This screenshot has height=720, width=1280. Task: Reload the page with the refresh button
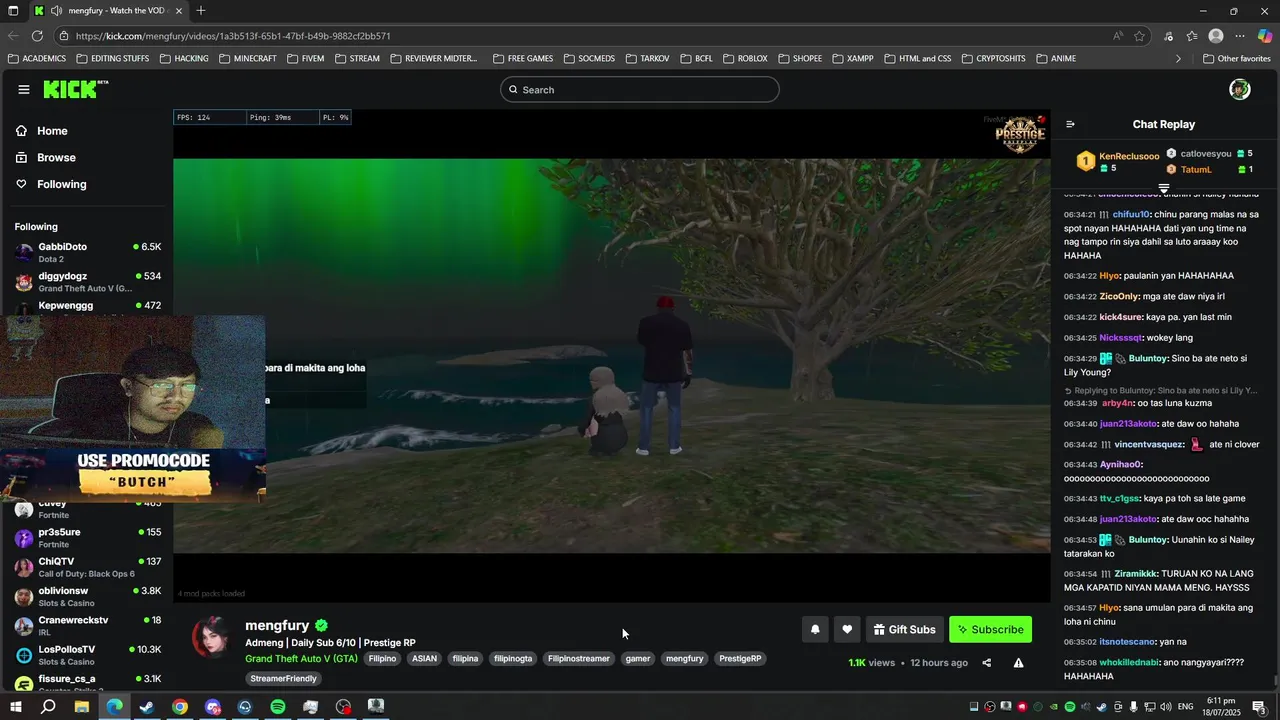pos(38,36)
